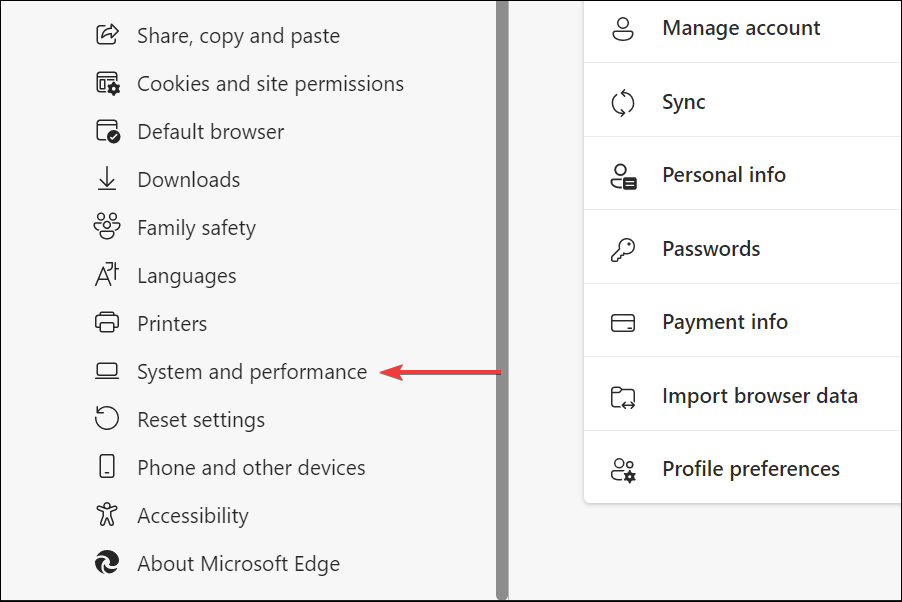Open the Languages settings page
This screenshot has height=602, width=902.
coord(186,276)
